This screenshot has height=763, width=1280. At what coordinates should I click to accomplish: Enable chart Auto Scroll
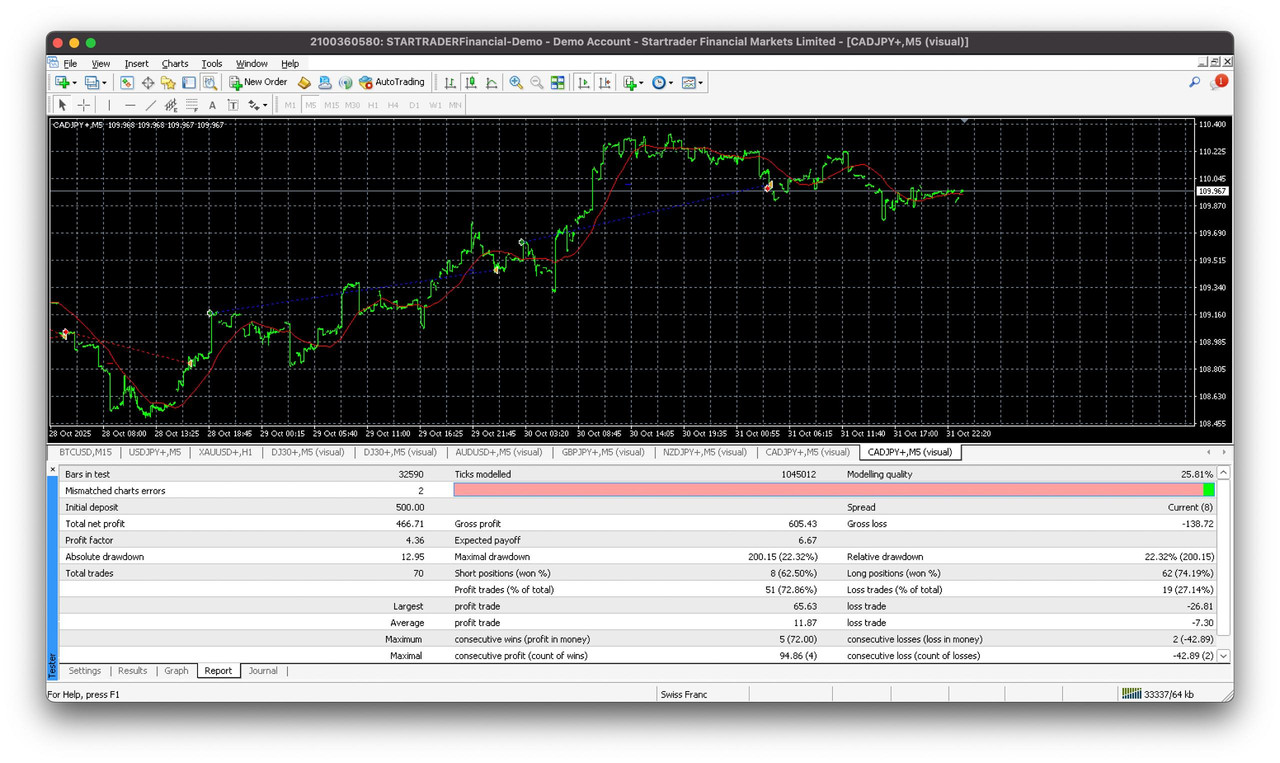tap(583, 82)
